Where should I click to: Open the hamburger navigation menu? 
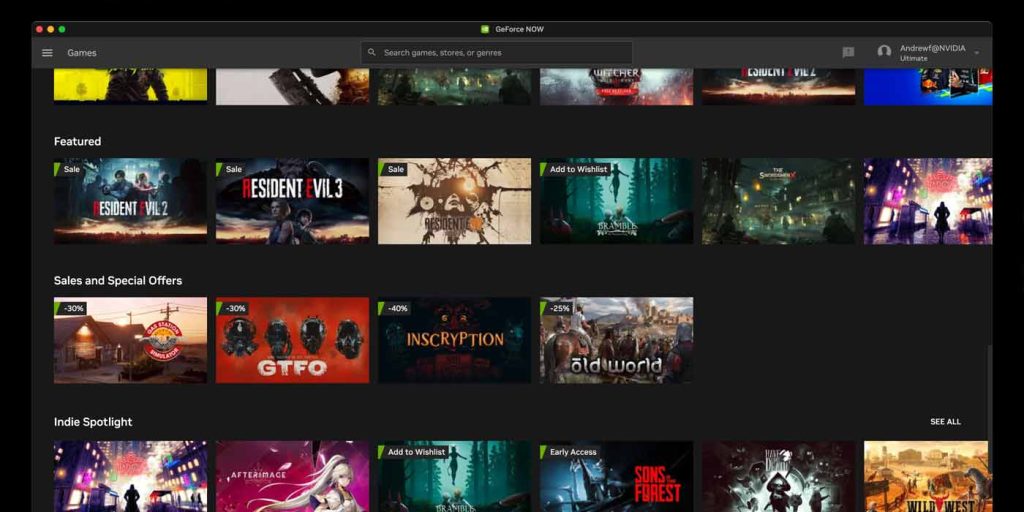[x=47, y=53]
